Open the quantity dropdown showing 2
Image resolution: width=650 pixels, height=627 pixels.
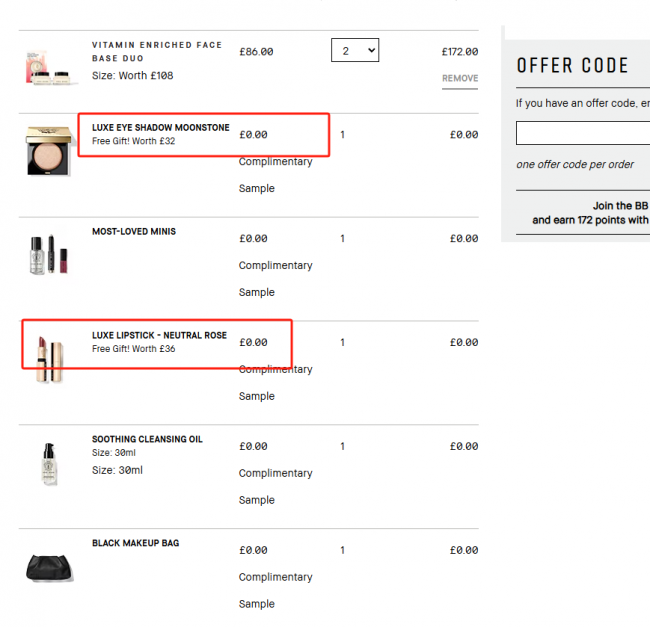click(x=355, y=50)
